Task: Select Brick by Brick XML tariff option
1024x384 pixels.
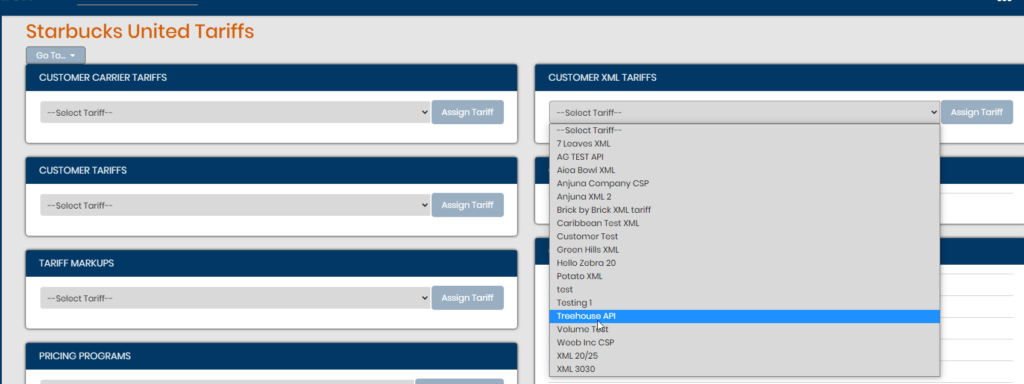Action: (744, 210)
